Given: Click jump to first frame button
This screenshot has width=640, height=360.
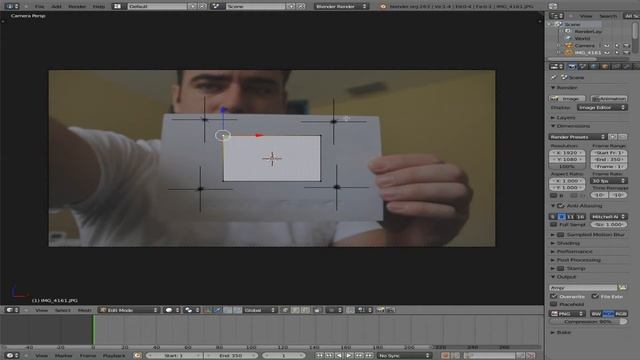Looking at the screenshot, I should [x=319, y=356].
